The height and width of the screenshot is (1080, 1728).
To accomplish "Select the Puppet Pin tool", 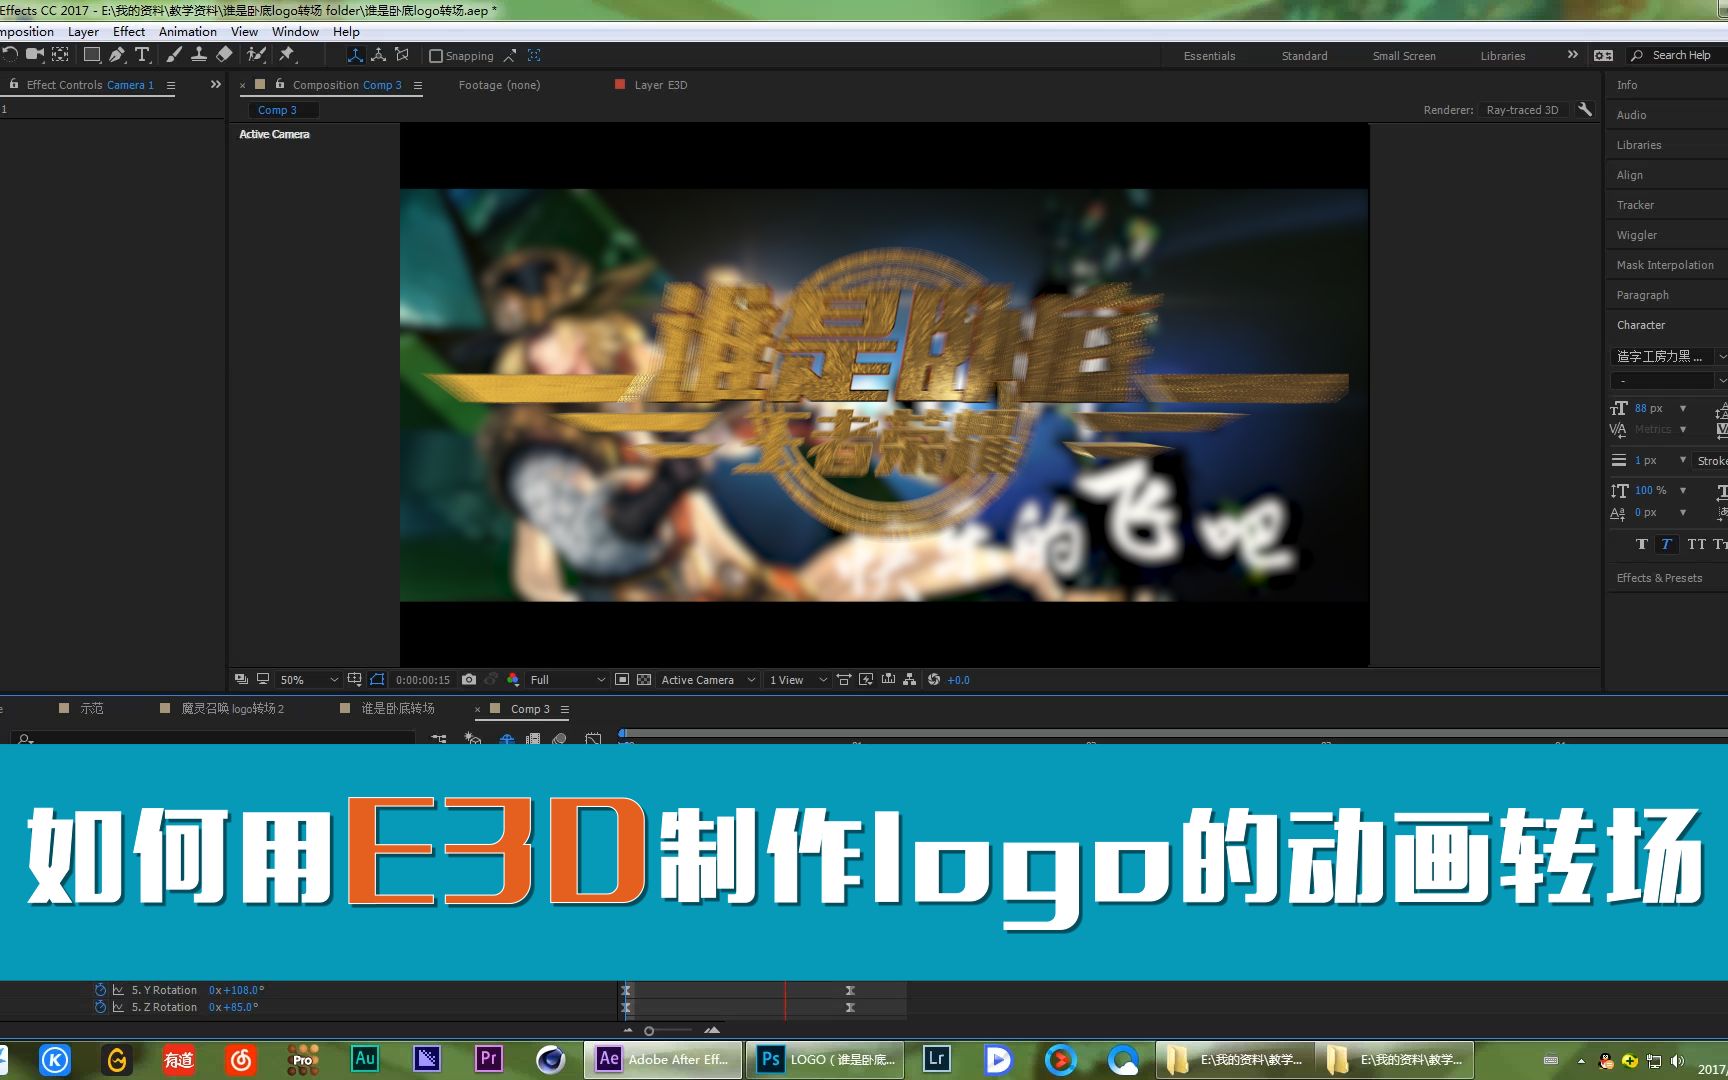I will click(287, 55).
